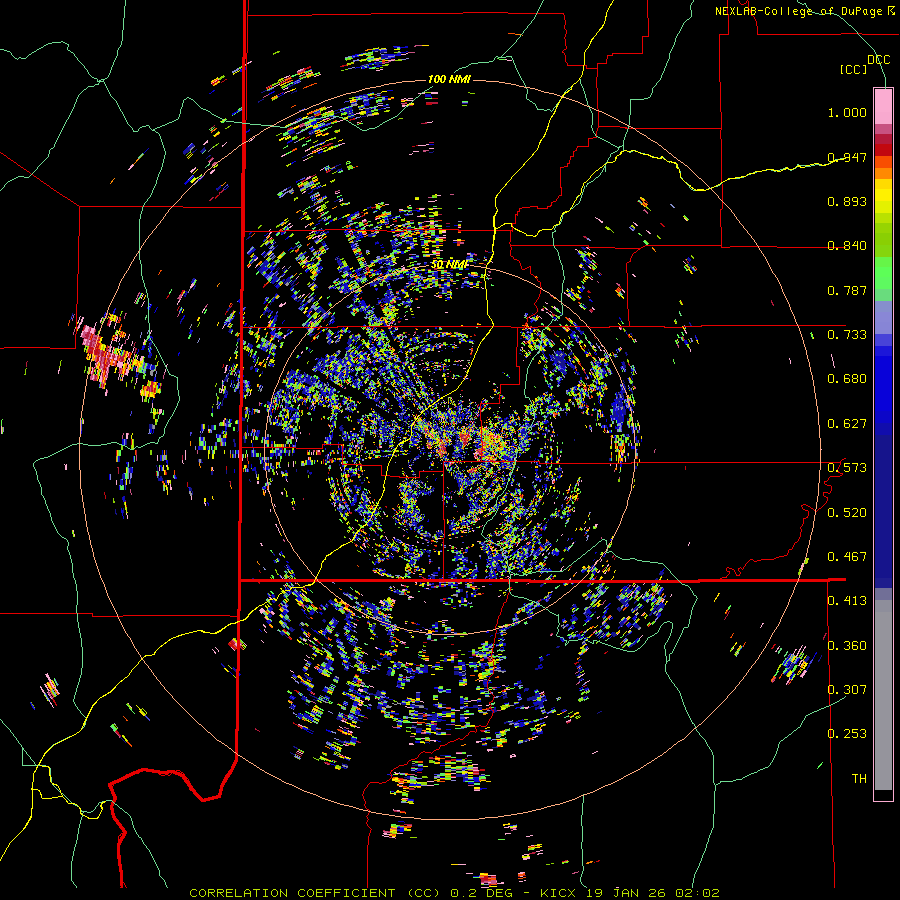Click the 0.253 scale value
The width and height of the screenshot is (900, 900).
click(847, 734)
